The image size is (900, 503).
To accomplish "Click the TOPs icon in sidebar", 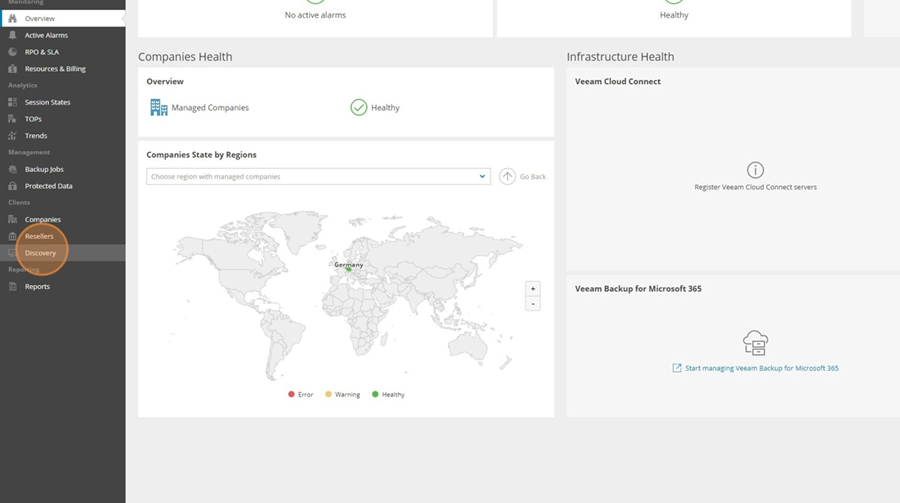I will [13, 119].
